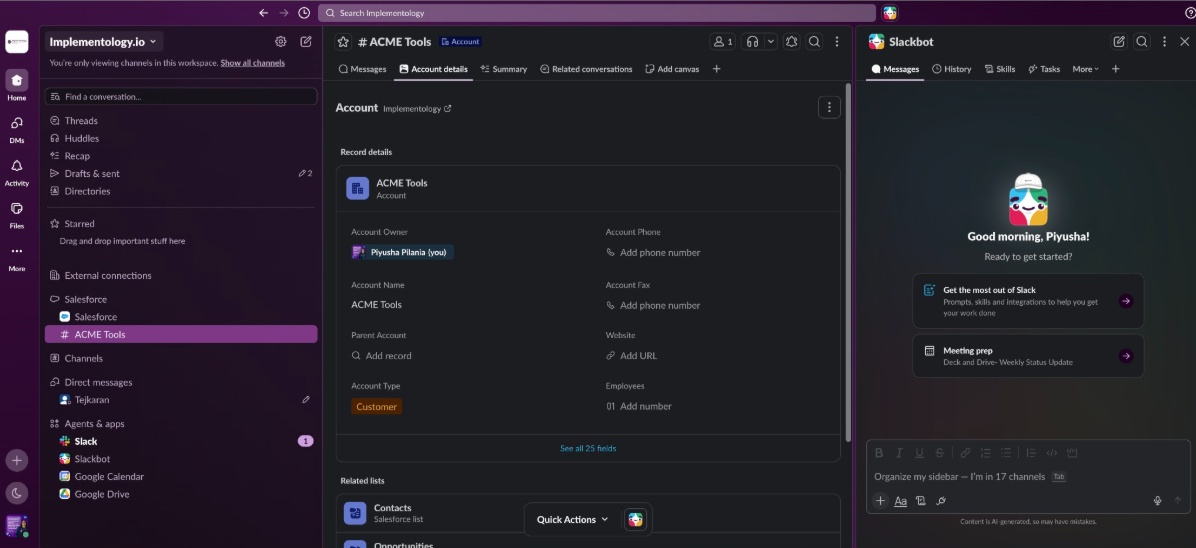The height and width of the screenshot is (548, 1196).
Task: Toggle underline formatting in Slackbot composer
Action: point(919,453)
